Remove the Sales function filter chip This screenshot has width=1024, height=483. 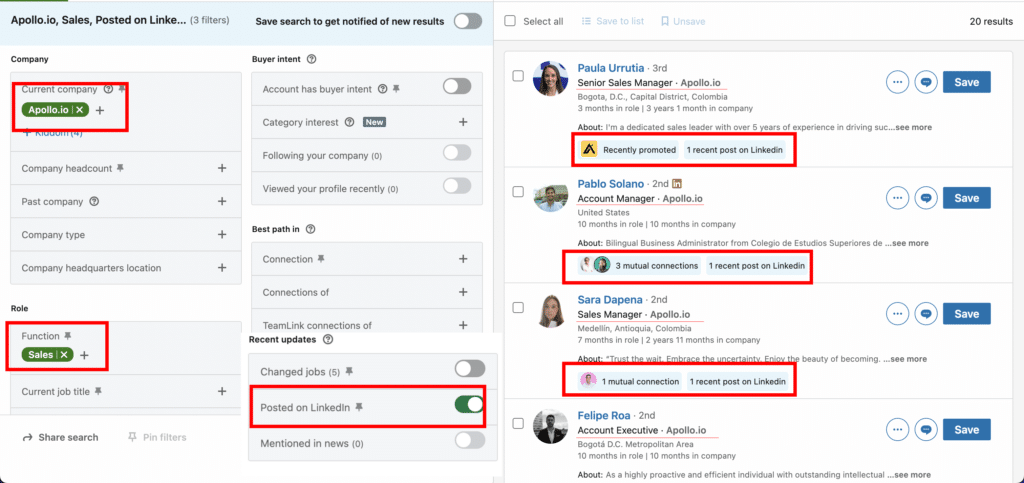click(64, 355)
